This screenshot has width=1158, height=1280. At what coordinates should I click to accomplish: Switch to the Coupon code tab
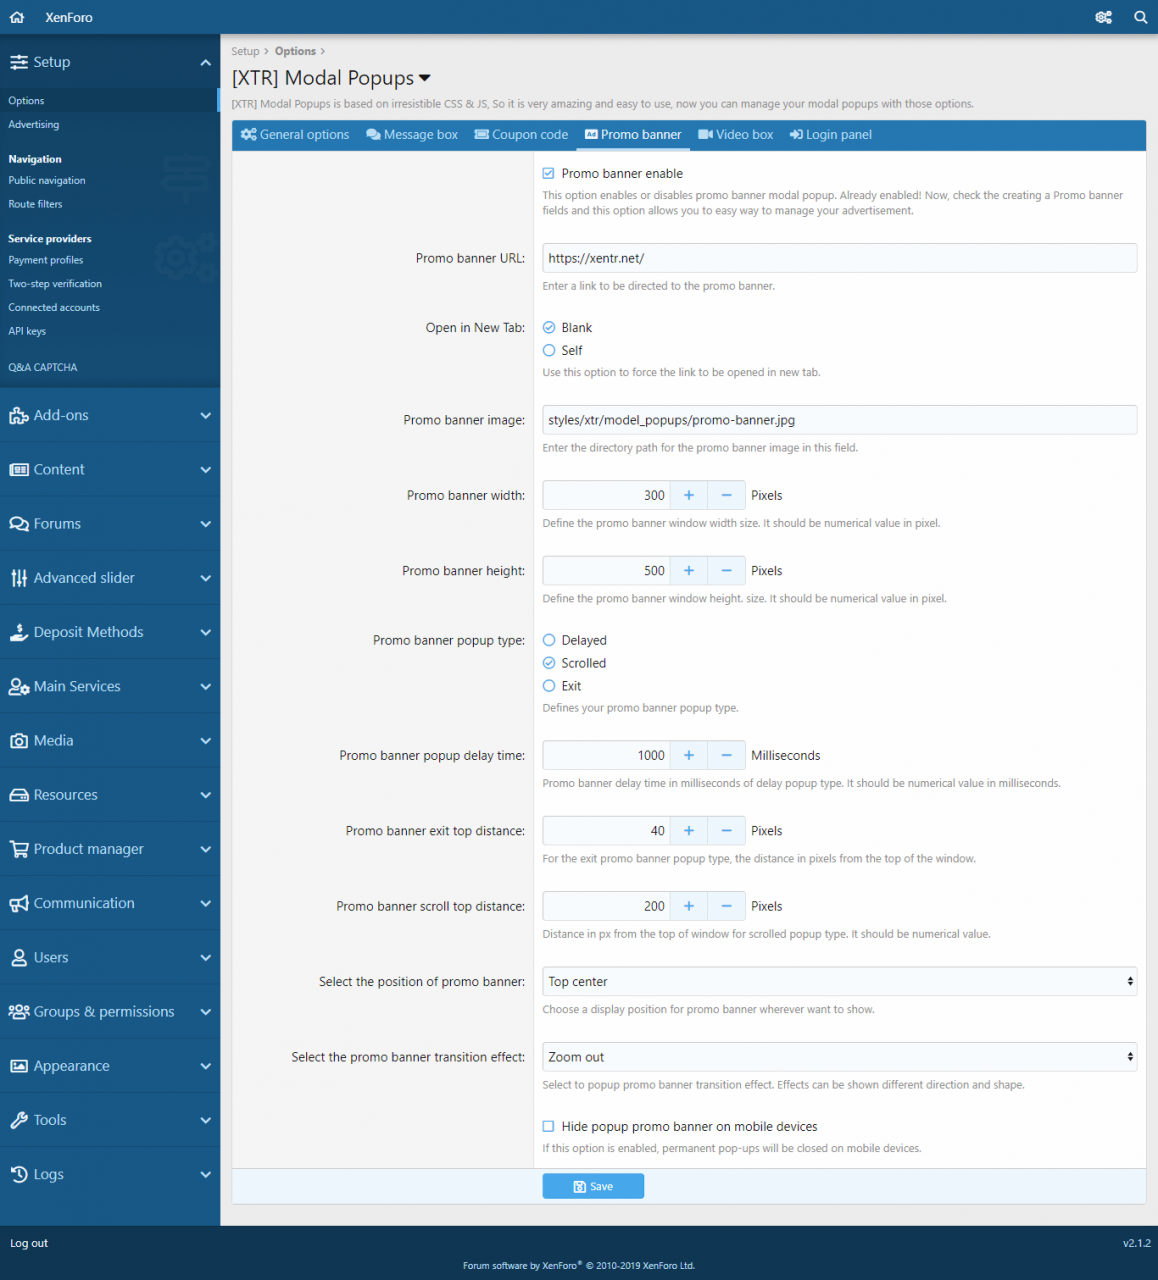tap(521, 135)
